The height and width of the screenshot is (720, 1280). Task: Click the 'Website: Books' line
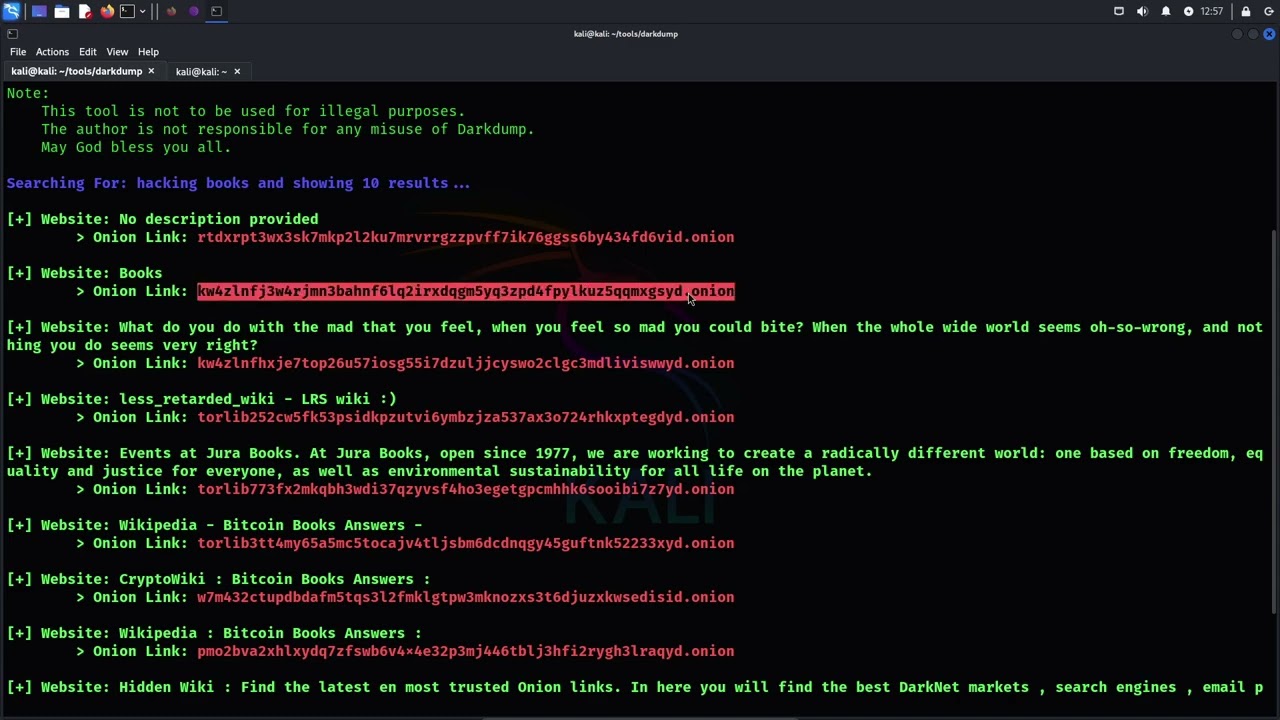(84, 273)
